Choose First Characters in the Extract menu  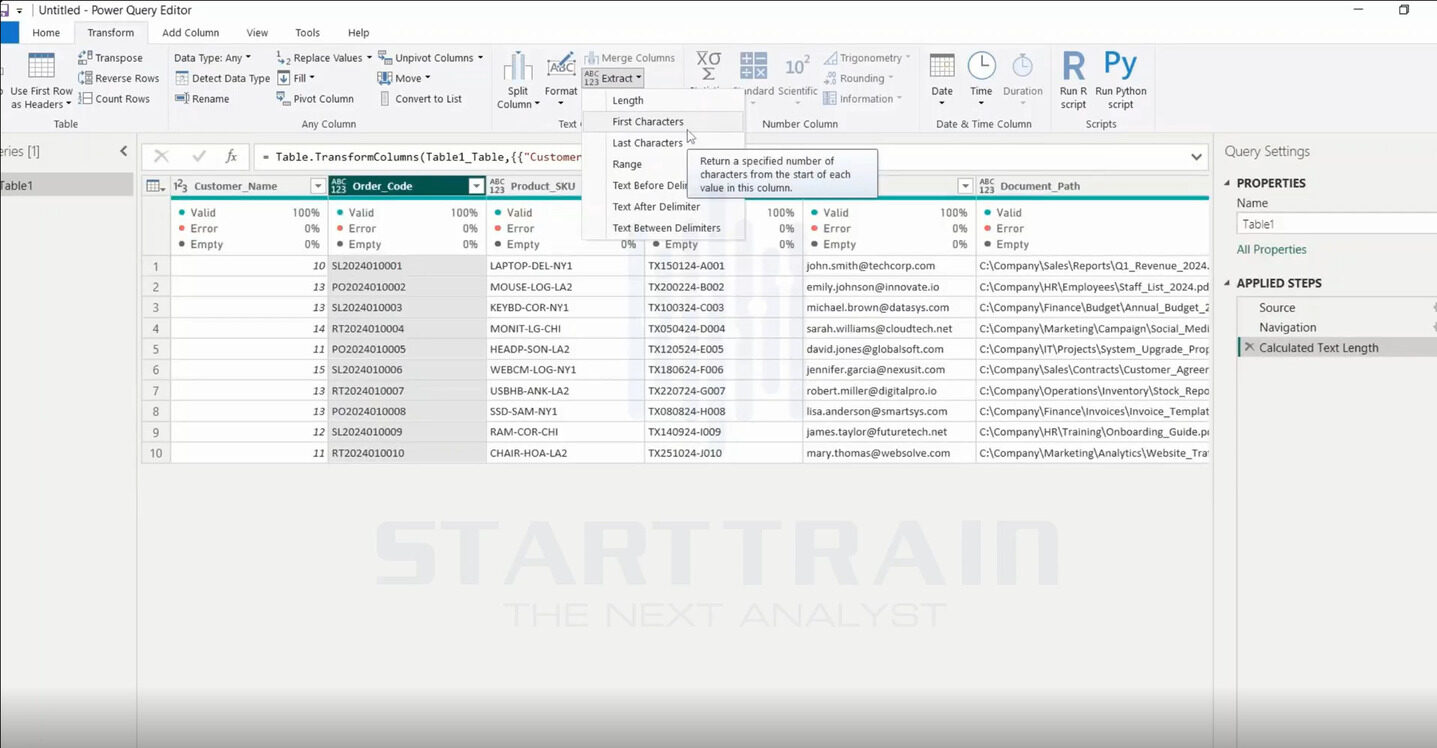coord(664,122)
